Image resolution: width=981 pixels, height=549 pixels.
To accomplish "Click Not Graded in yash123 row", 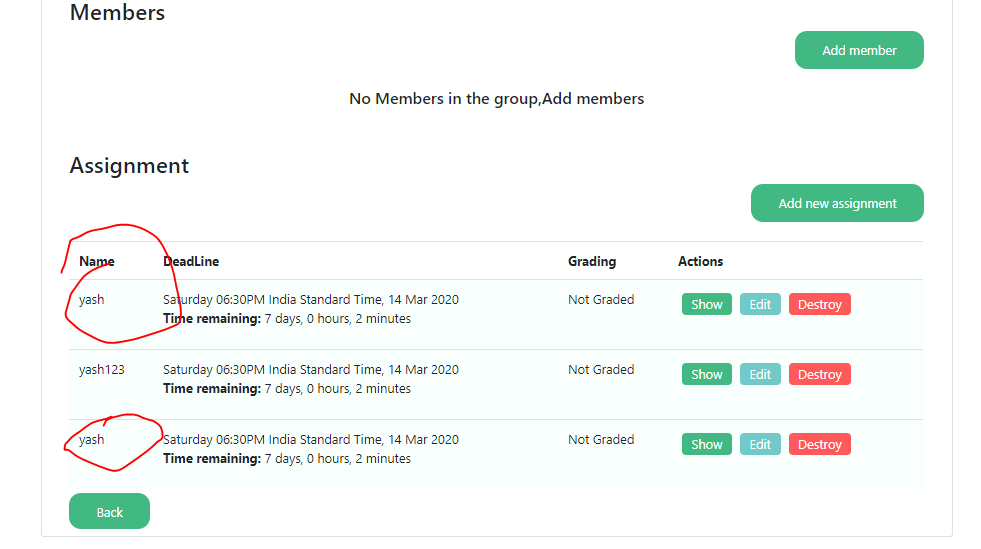I will pyautogui.click(x=601, y=370).
